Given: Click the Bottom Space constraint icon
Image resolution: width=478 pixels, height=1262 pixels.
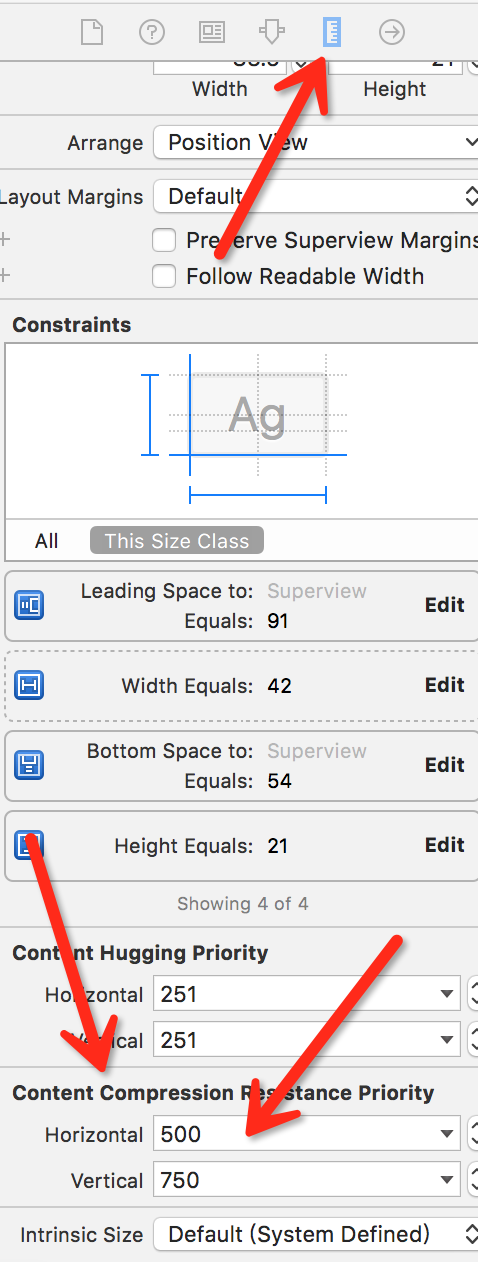Looking at the screenshot, I should 29,765.
